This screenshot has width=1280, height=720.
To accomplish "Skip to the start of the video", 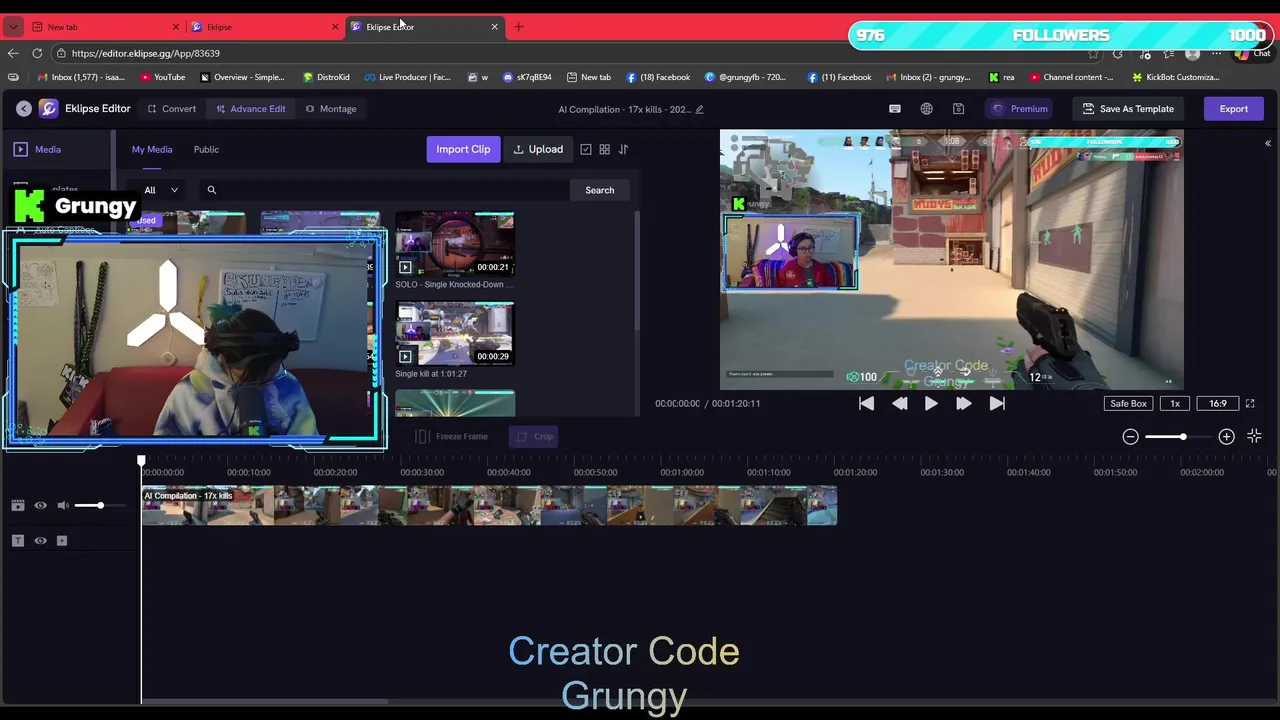I will coord(866,403).
